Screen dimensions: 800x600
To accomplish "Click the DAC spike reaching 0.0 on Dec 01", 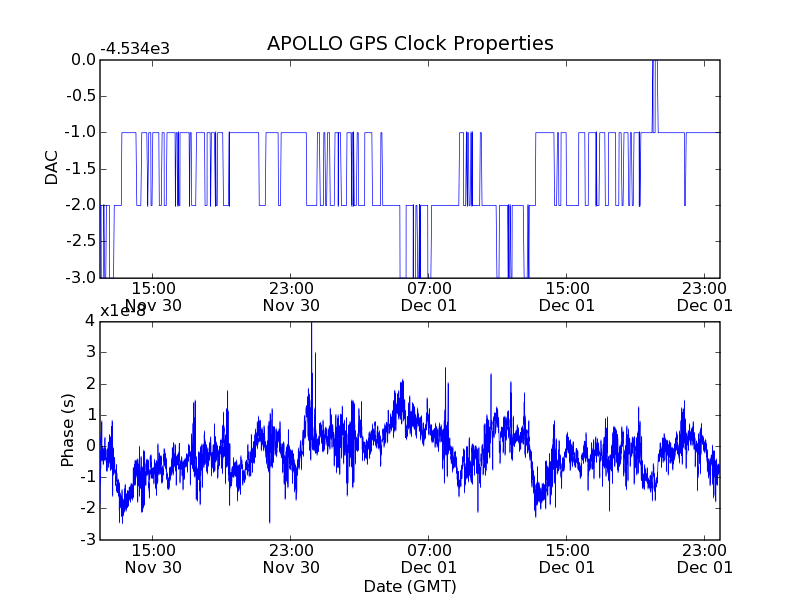I will 655,94.
